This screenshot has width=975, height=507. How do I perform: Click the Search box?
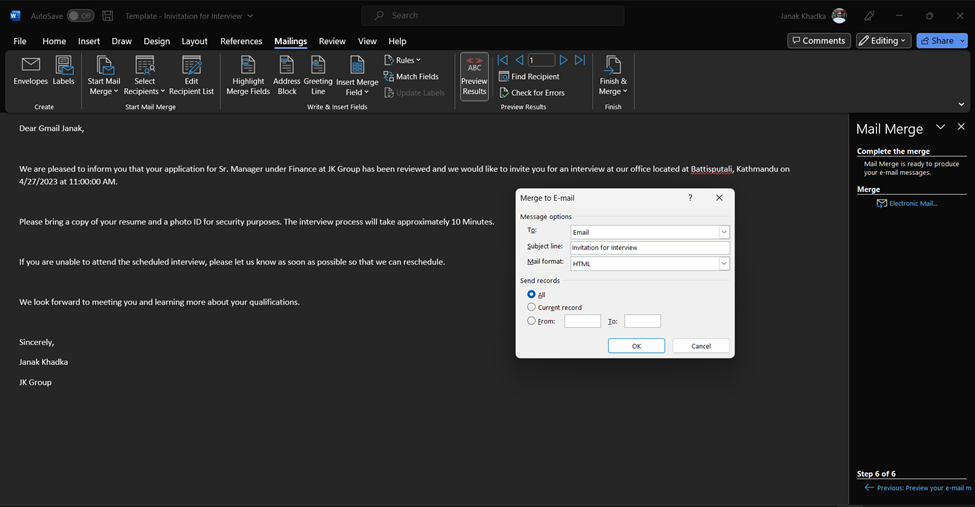[x=492, y=16]
